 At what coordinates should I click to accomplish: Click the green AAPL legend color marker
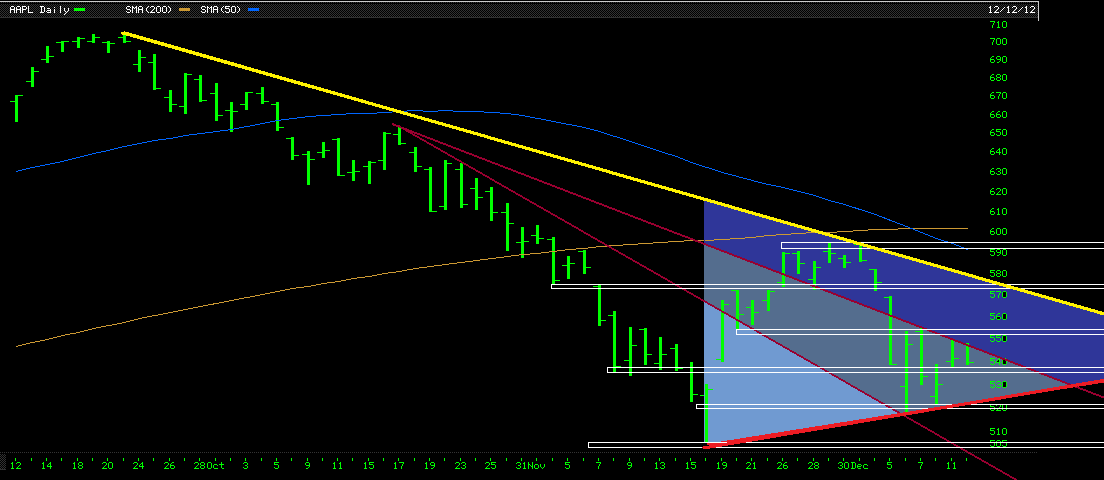80,10
